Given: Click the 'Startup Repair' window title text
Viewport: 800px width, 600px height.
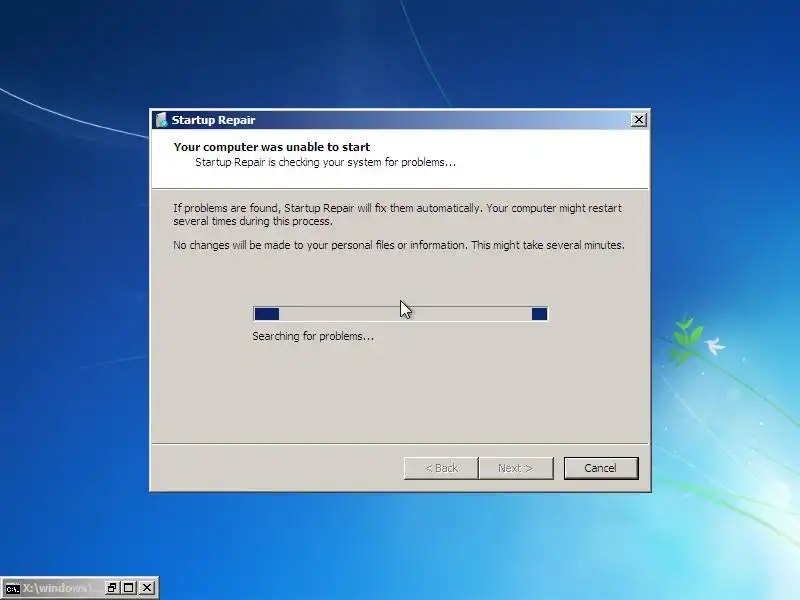Looking at the screenshot, I should 213,120.
